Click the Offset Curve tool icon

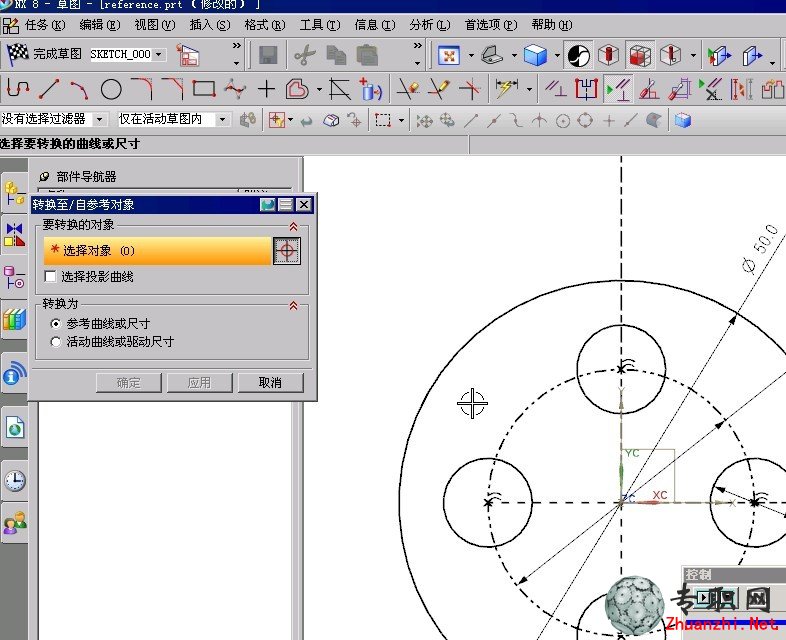tap(297, 89)
